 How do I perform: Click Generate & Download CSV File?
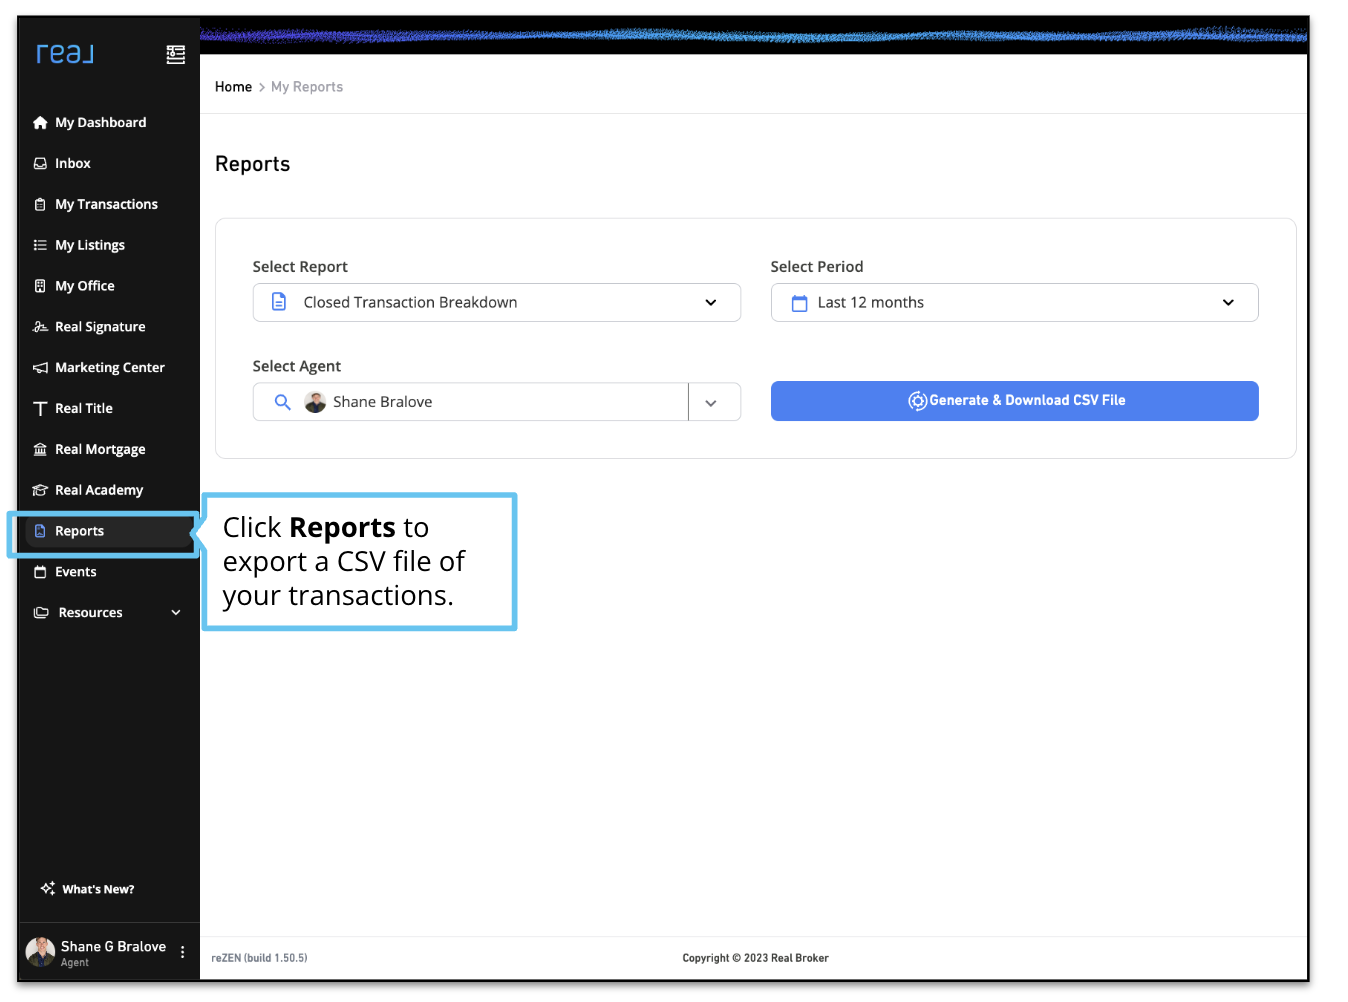[x=1014, y=401]
